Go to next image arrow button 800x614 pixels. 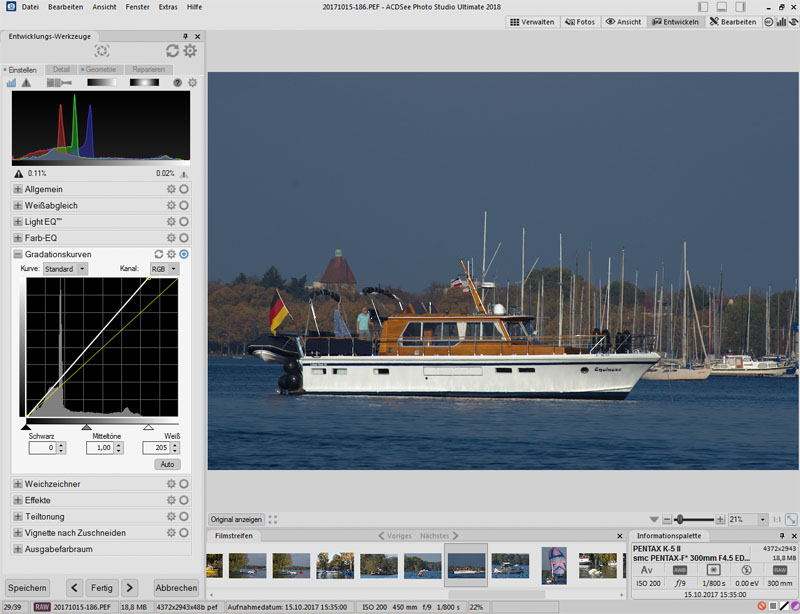[128, 587]
